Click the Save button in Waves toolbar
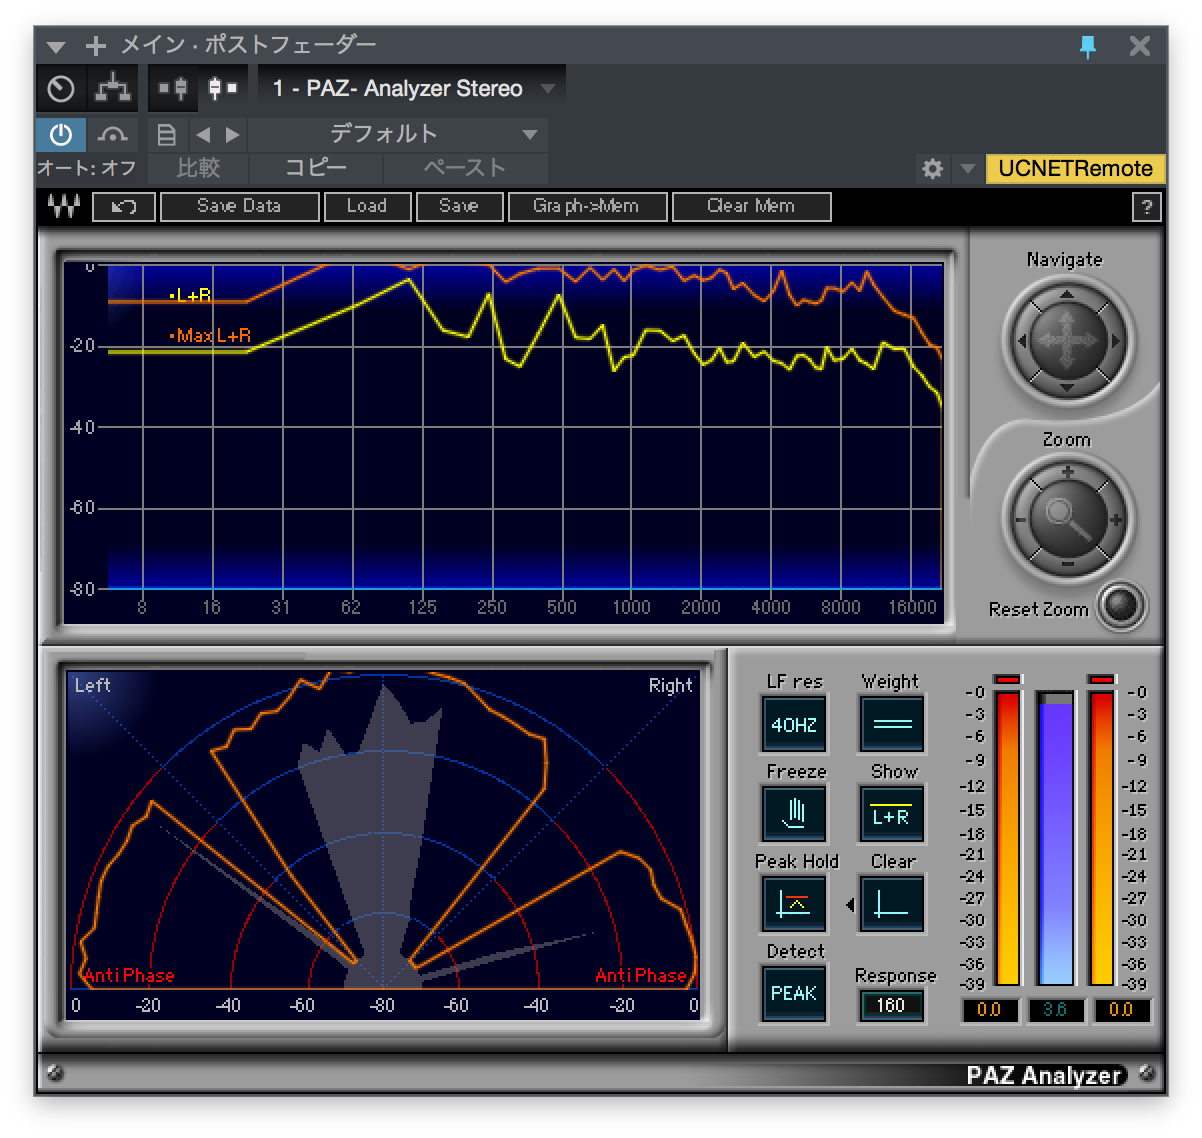The width and height of the screenshot is (1202, 1138). [x=459, y=207]
